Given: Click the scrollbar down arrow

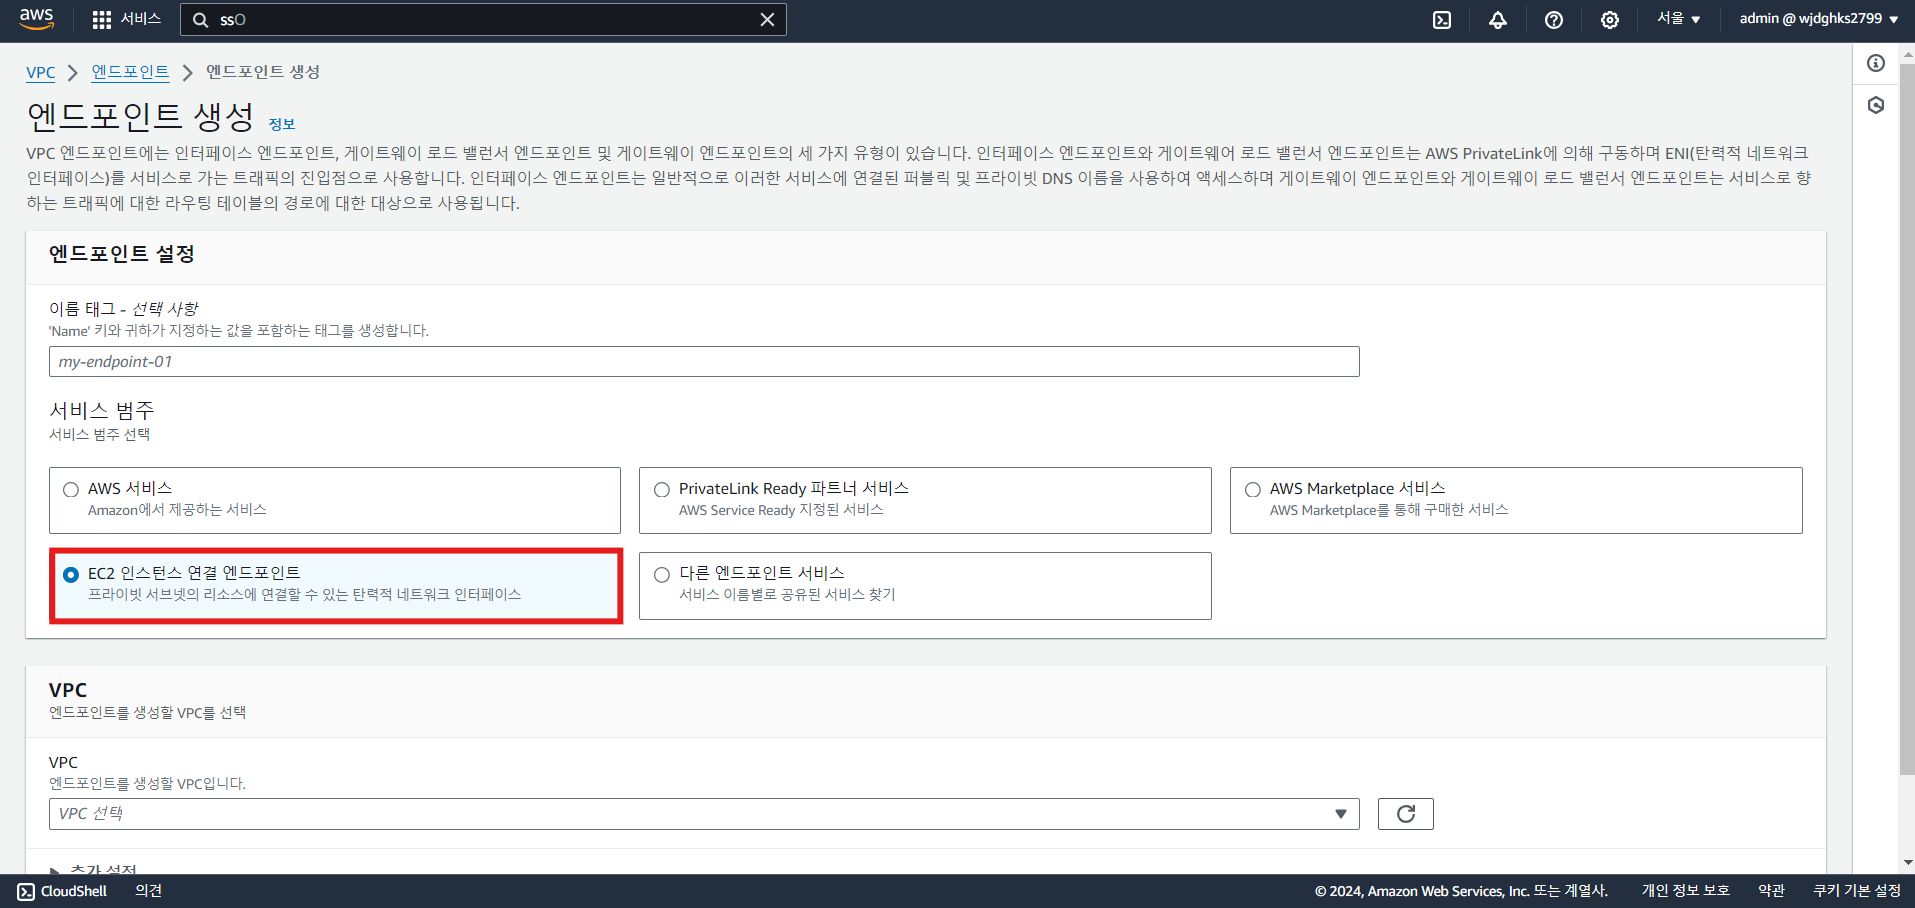Looking at the screenshot, I should (1907, 862).
